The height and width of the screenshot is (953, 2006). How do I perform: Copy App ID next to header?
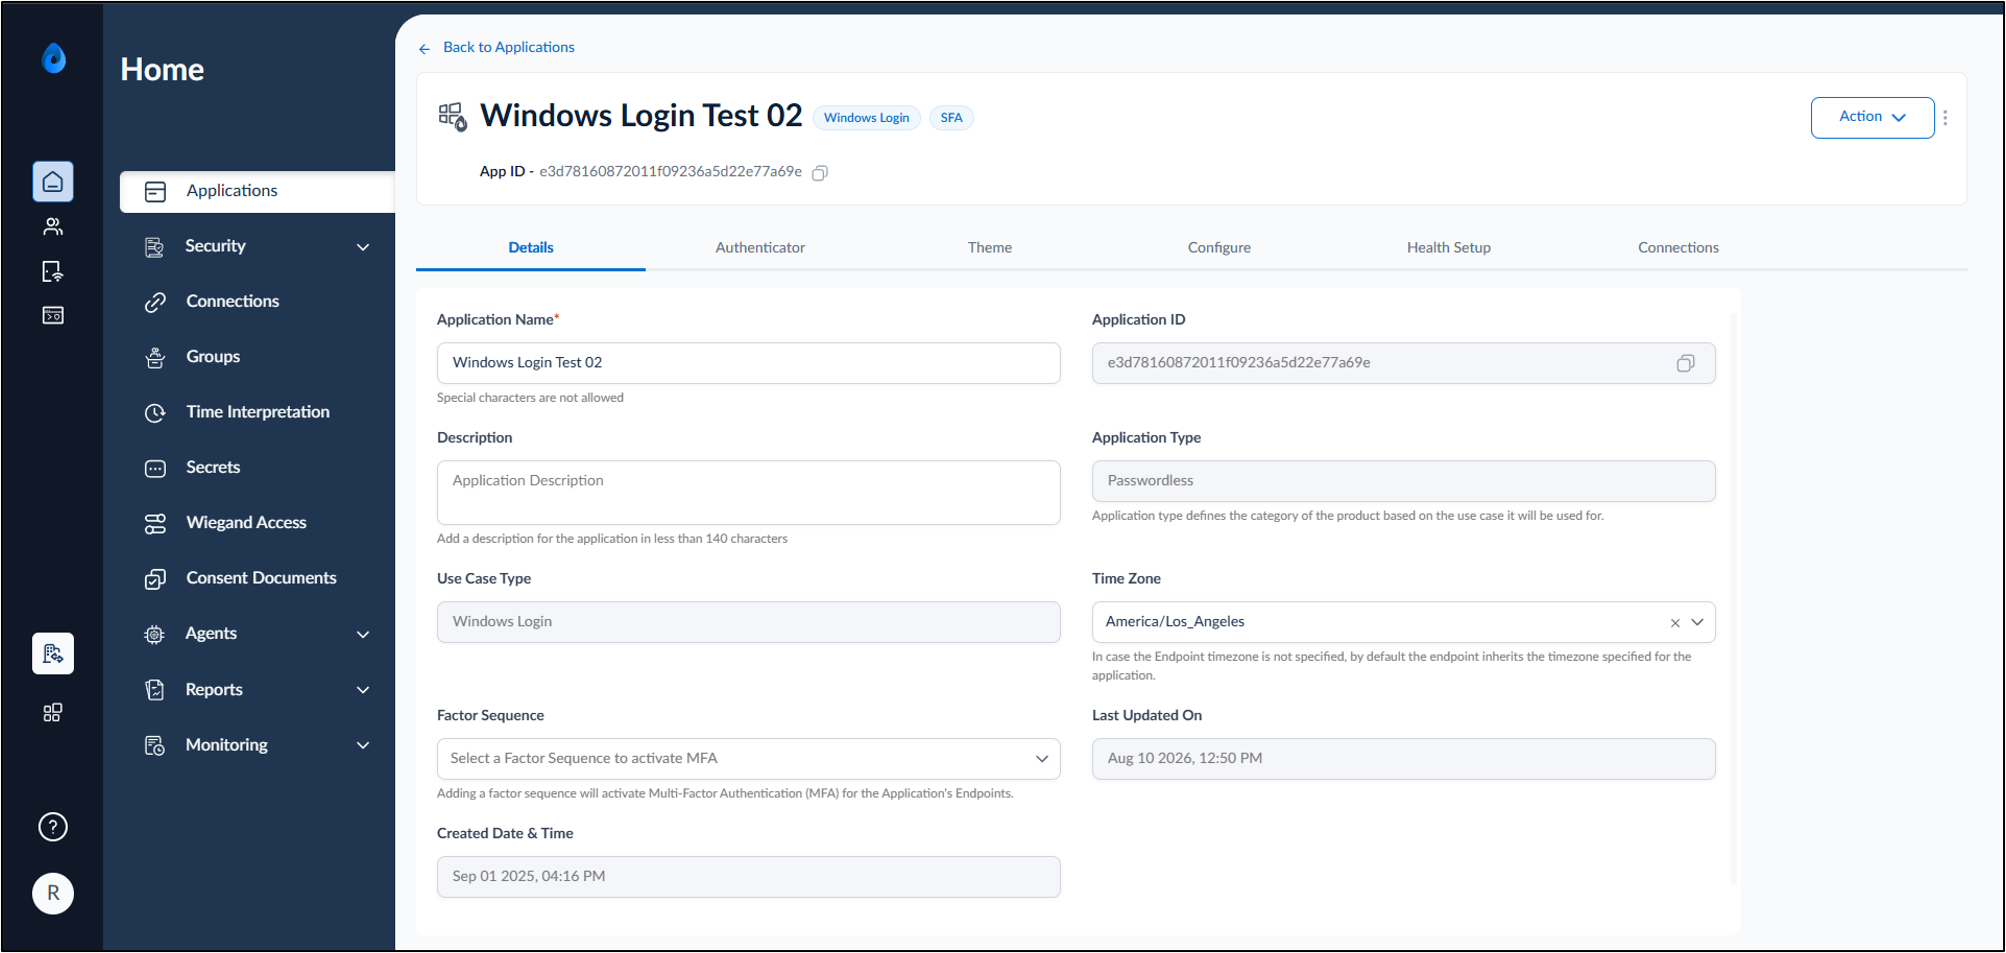click(820, 173)
